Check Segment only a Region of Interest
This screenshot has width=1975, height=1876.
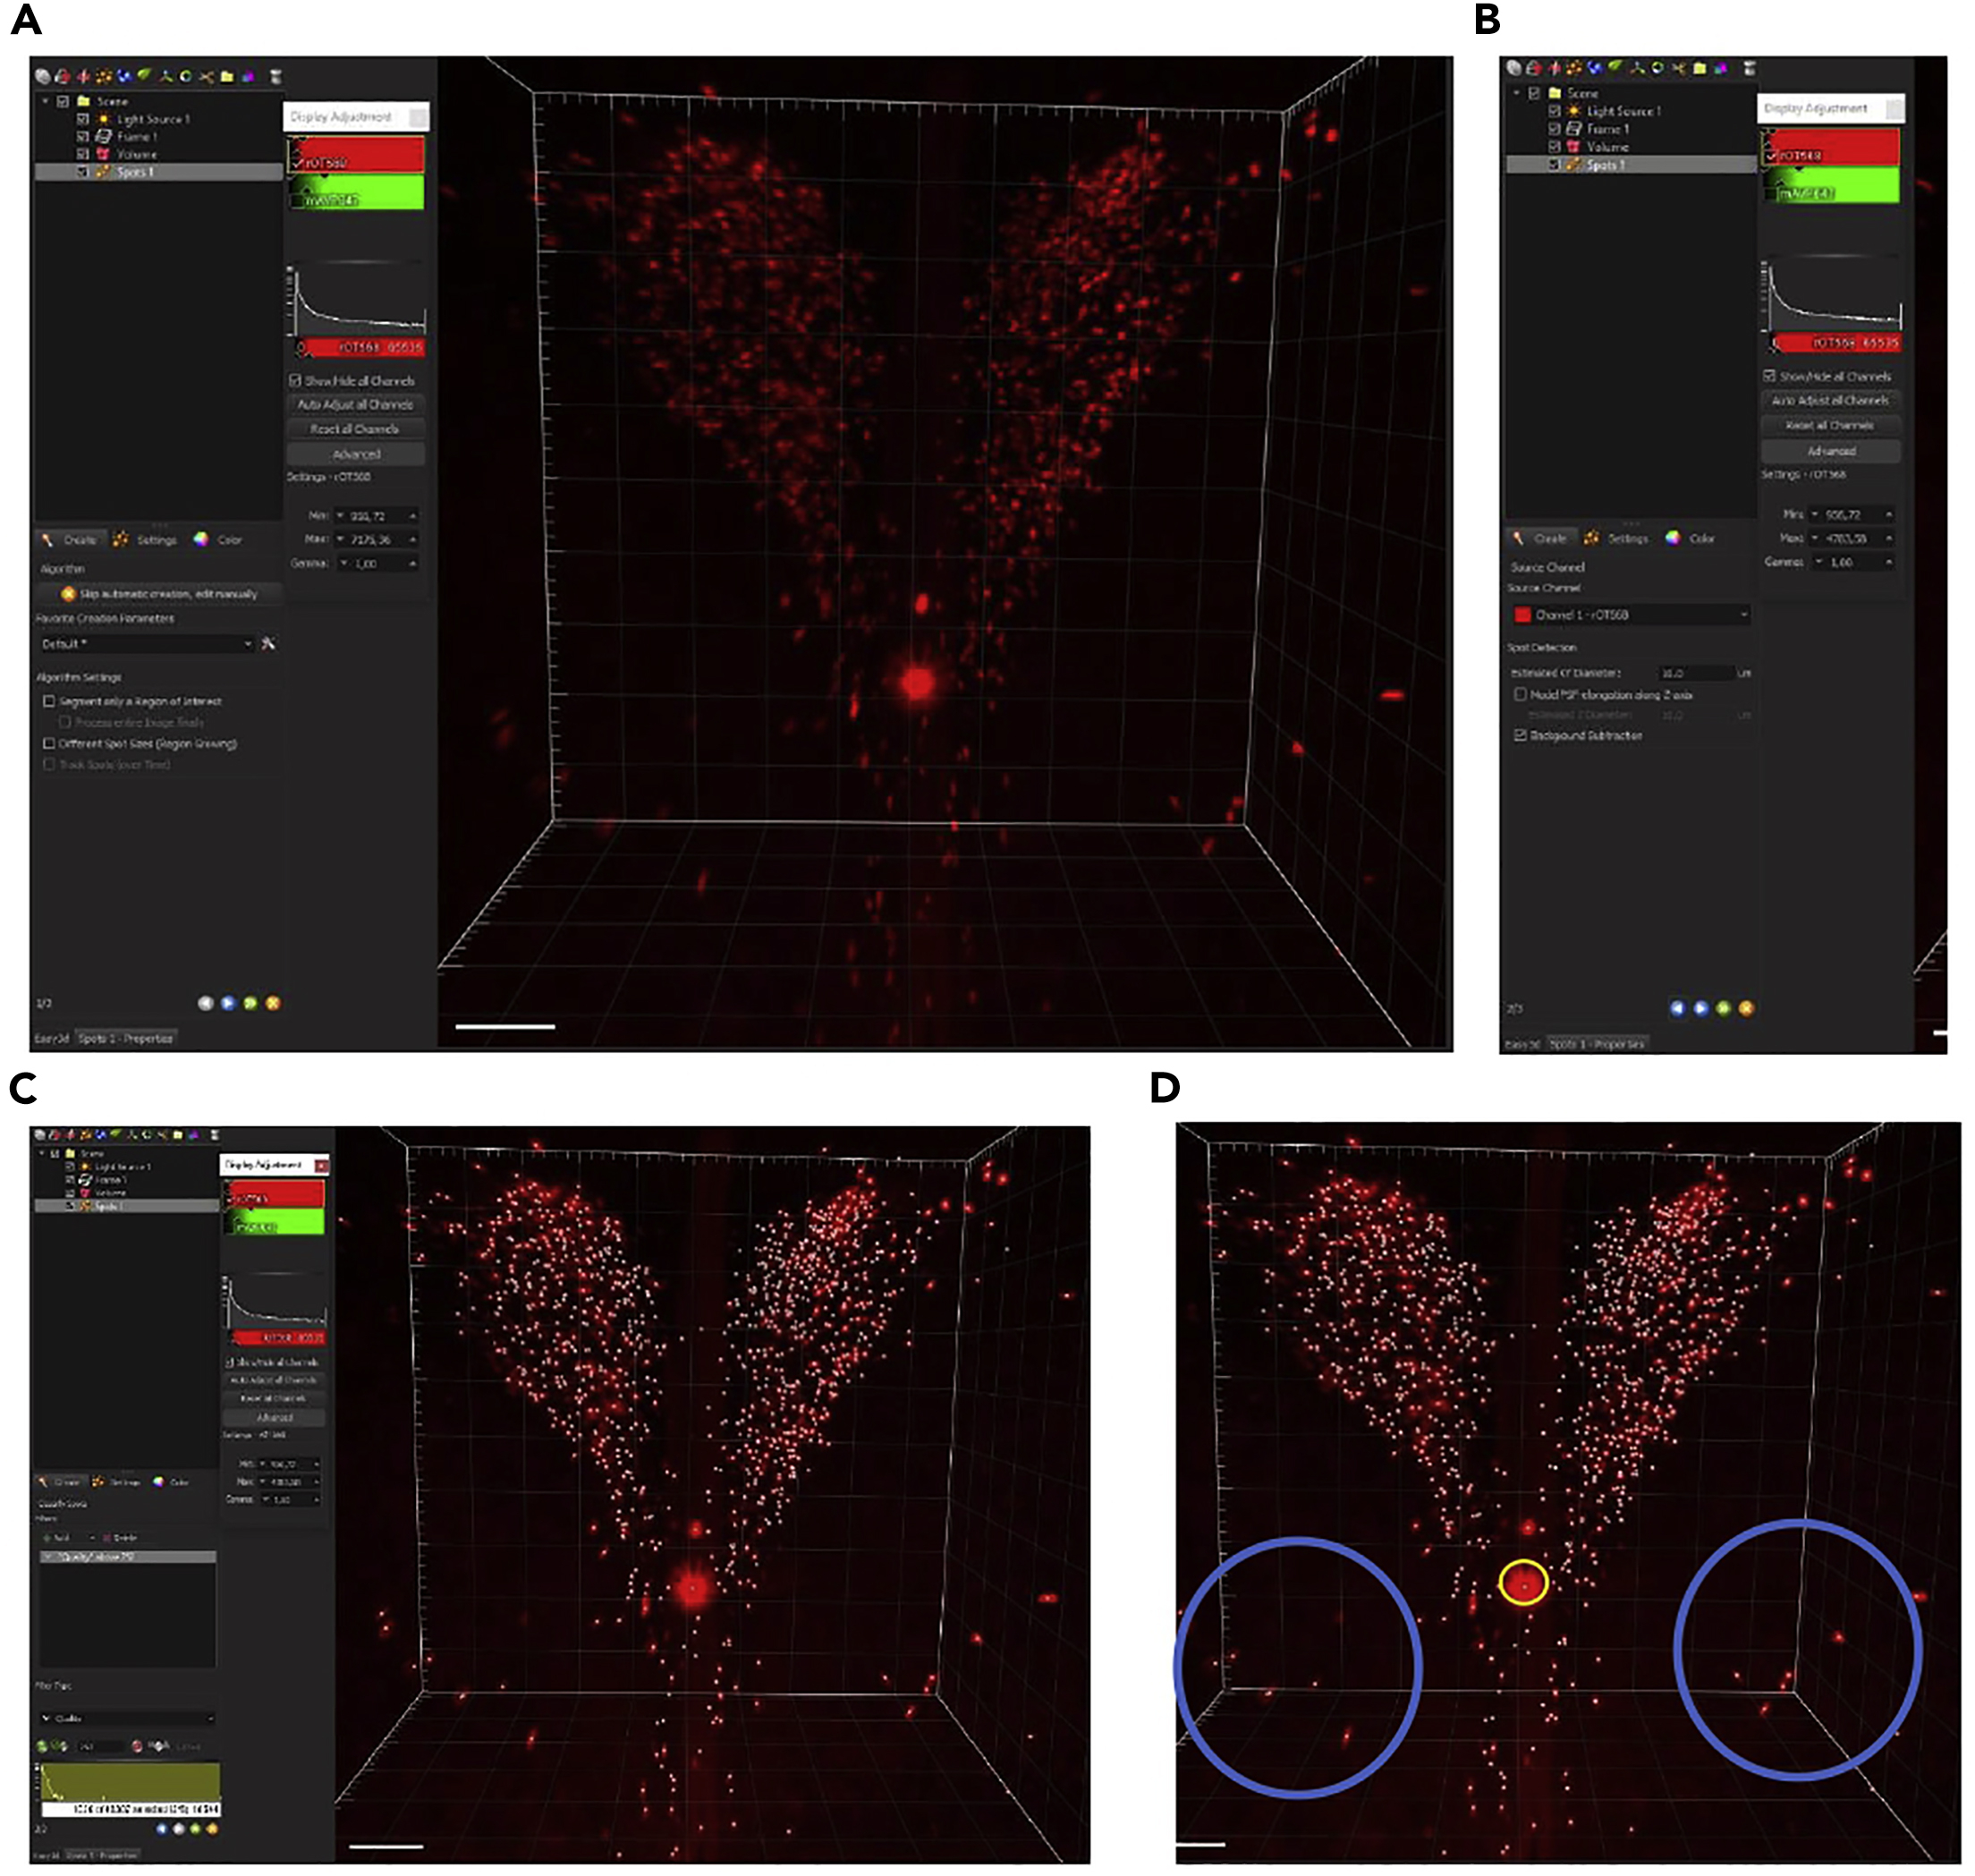[49, 703]
